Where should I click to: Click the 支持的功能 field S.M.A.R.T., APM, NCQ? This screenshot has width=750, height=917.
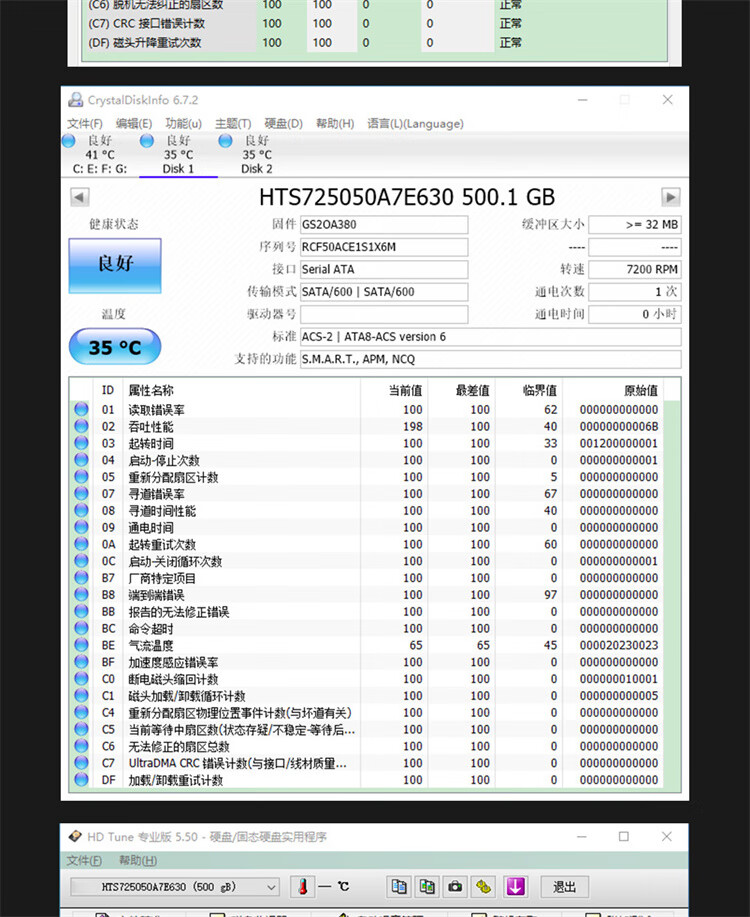(x=490, y=359)
